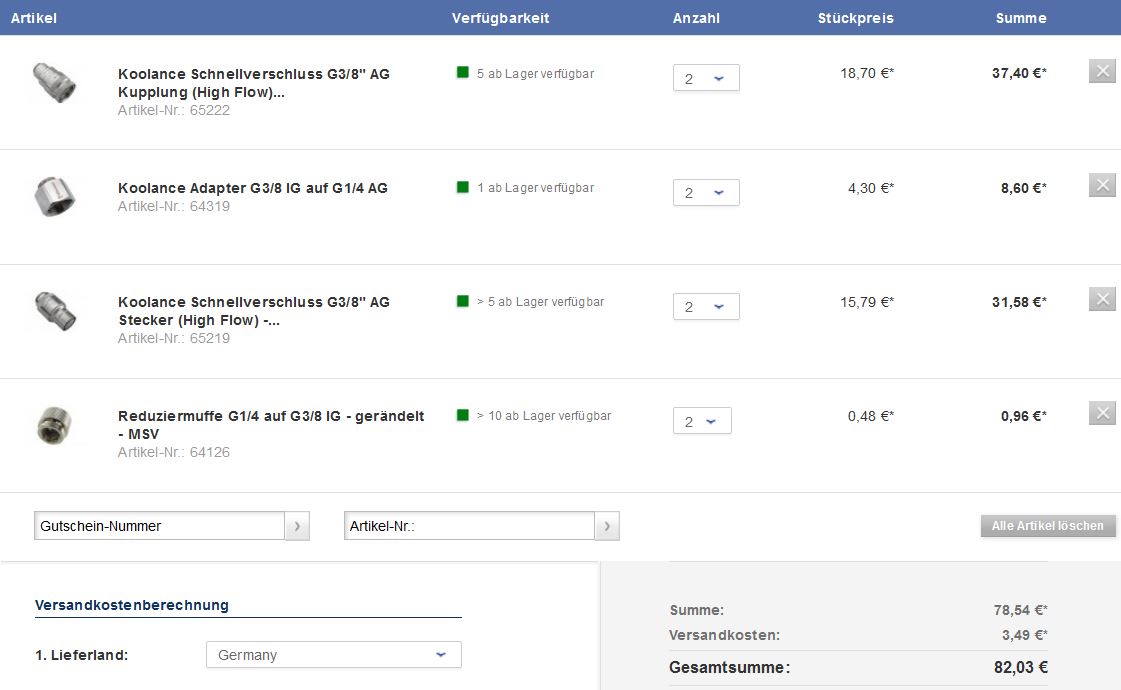1121x690 pixels.
Task: Remove Reduziermuffe item with X icon
Action: tap(1102, 413)
